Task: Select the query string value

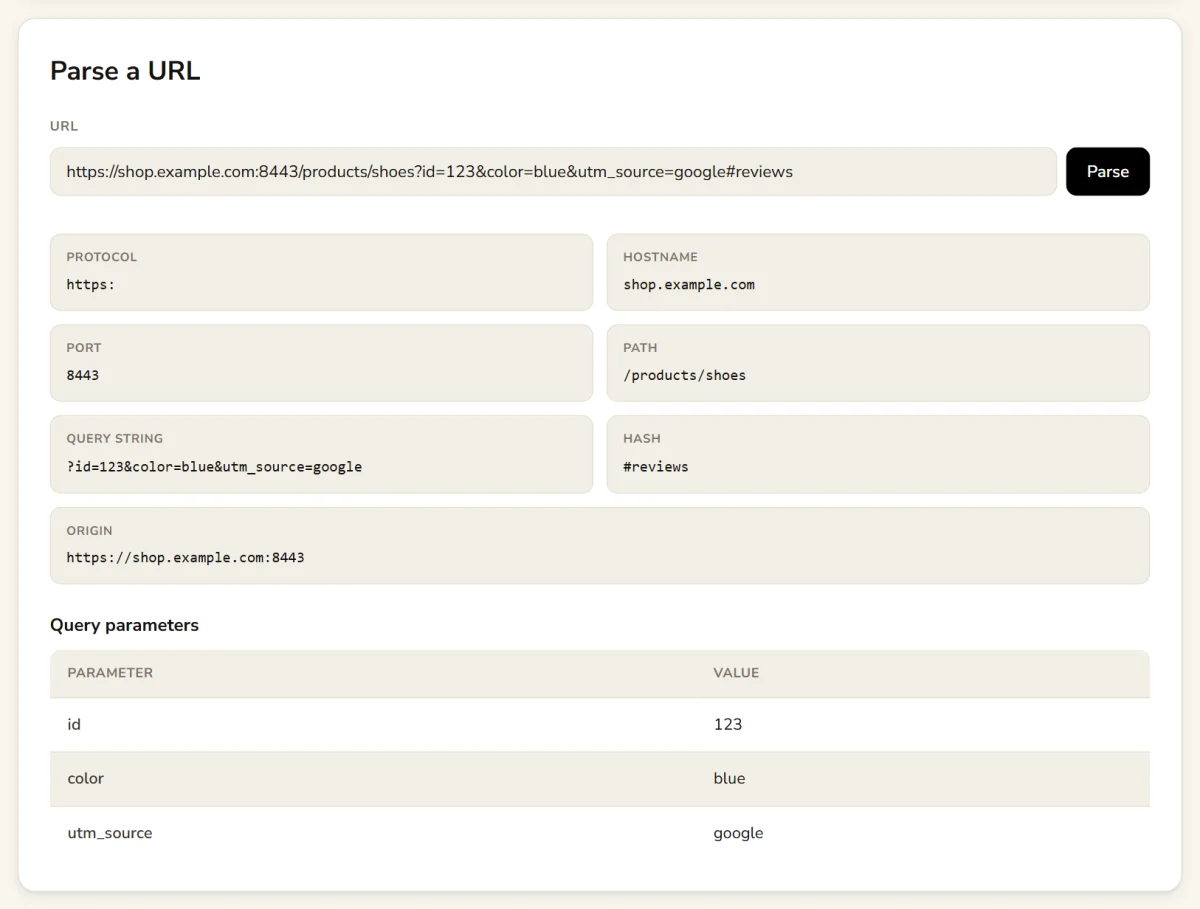Action: [x=214, y=466]
